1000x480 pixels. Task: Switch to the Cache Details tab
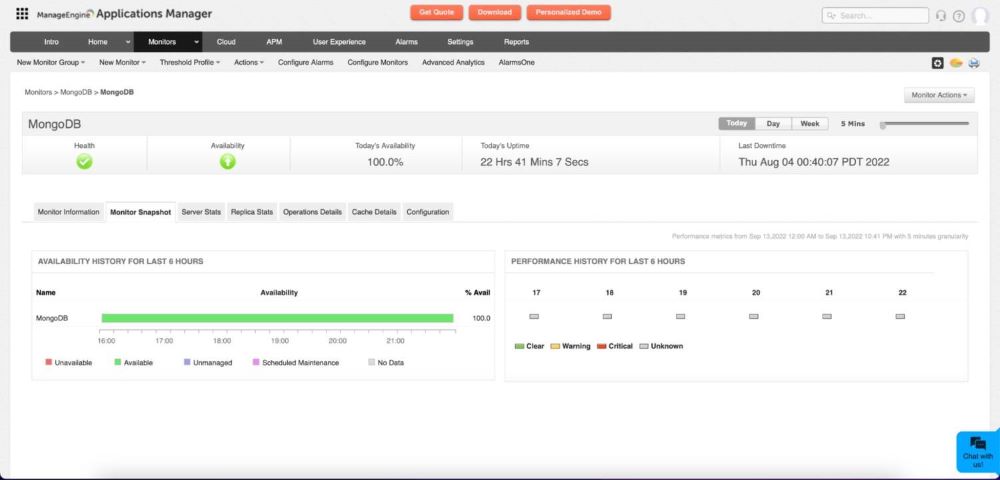[x=374, y=212]
